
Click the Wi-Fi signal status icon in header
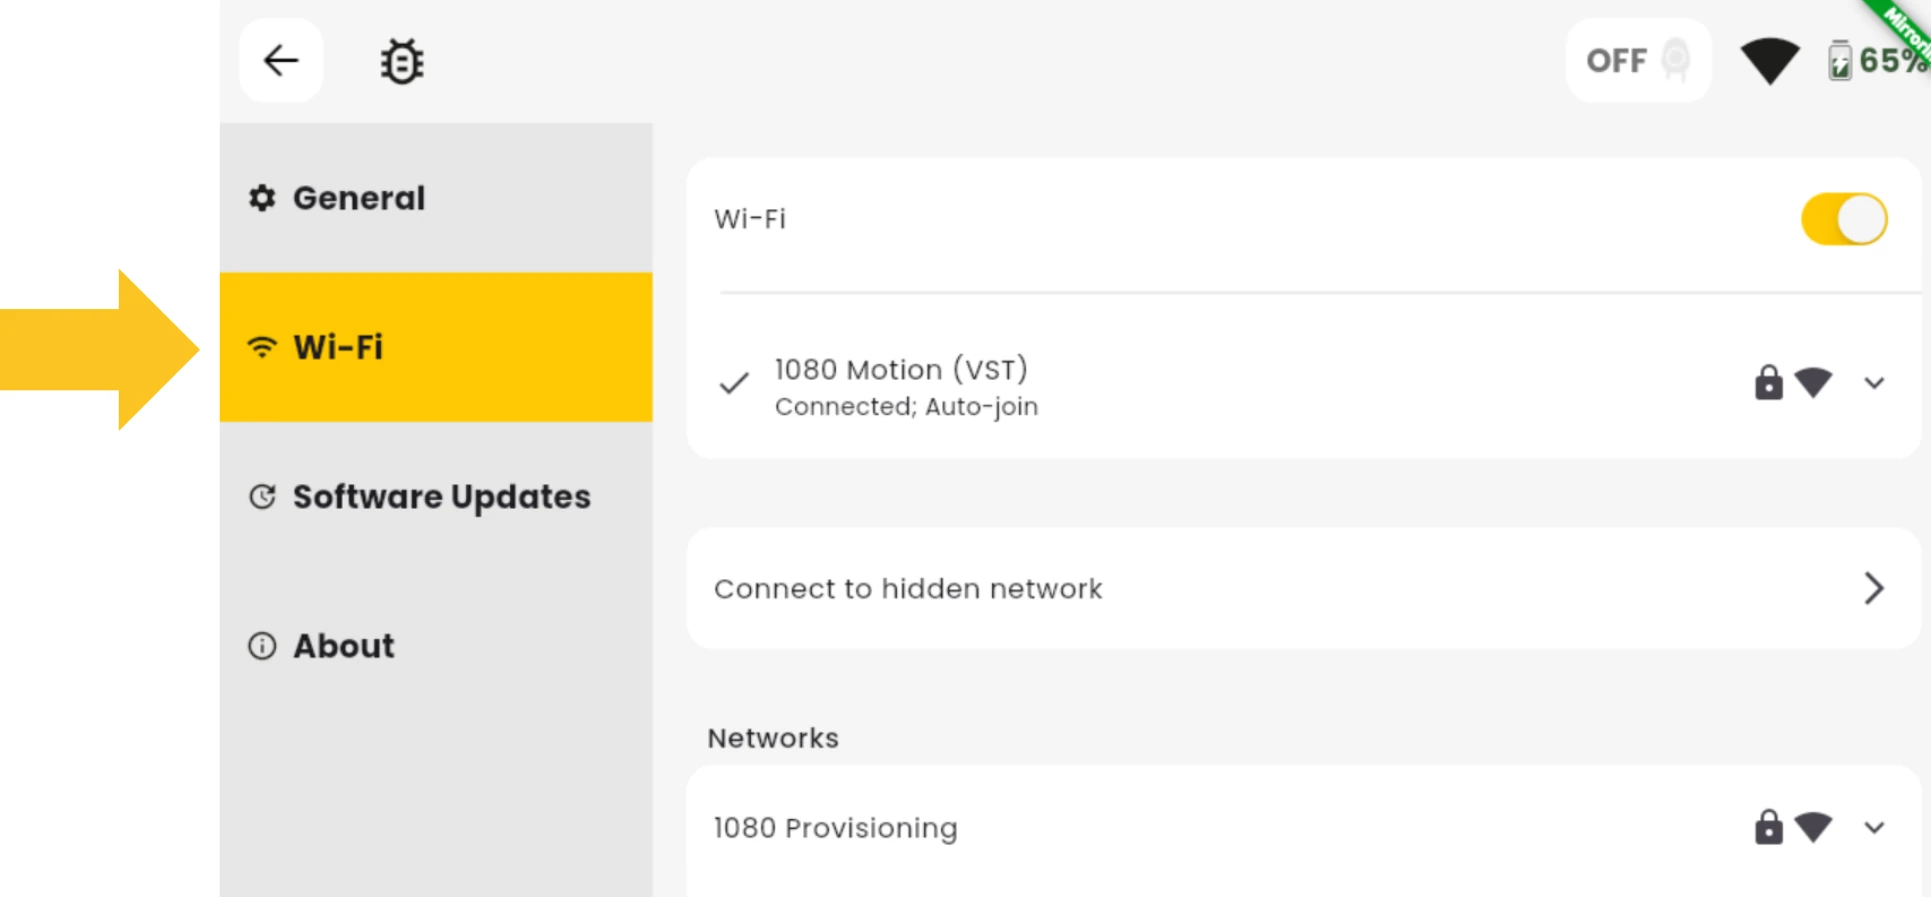(x=1769, y=61)
